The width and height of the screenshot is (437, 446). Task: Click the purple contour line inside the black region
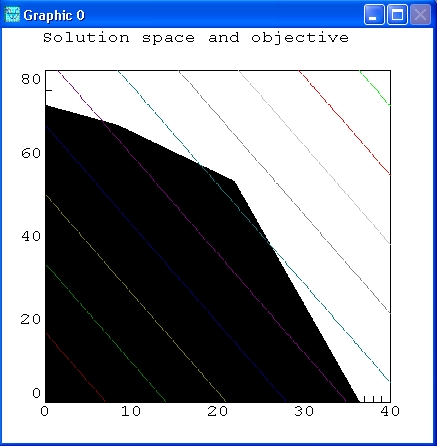[200, 233]
